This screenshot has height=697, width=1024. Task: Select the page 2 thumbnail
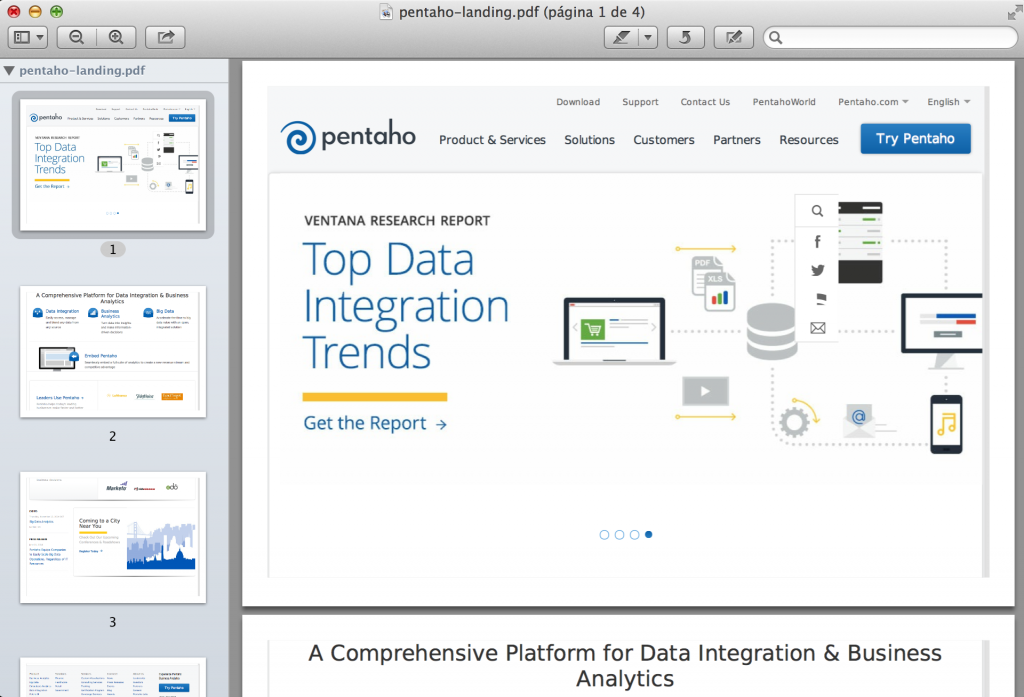113,351
